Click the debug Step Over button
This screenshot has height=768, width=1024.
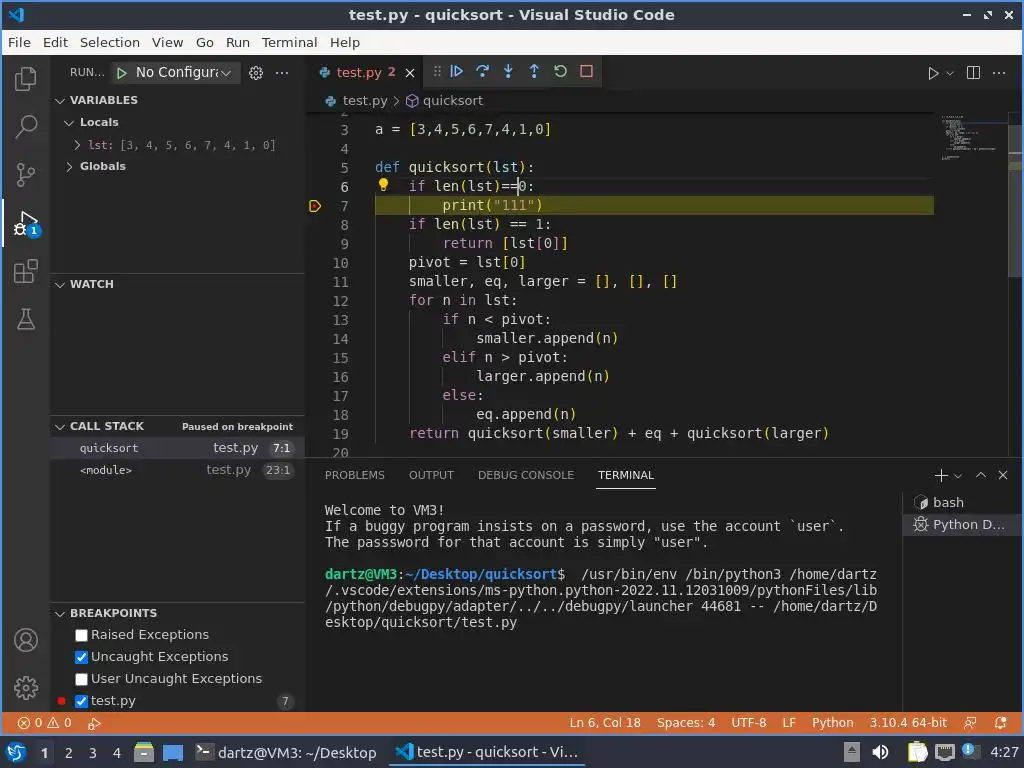tap(483, 71)
